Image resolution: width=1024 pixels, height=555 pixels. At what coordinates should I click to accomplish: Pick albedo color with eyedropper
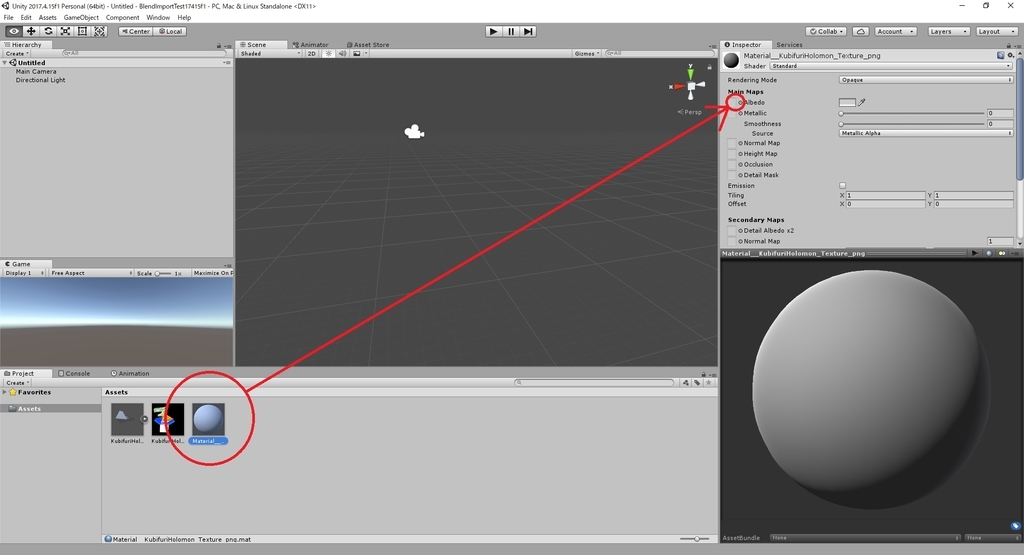[x=862, y=103]
